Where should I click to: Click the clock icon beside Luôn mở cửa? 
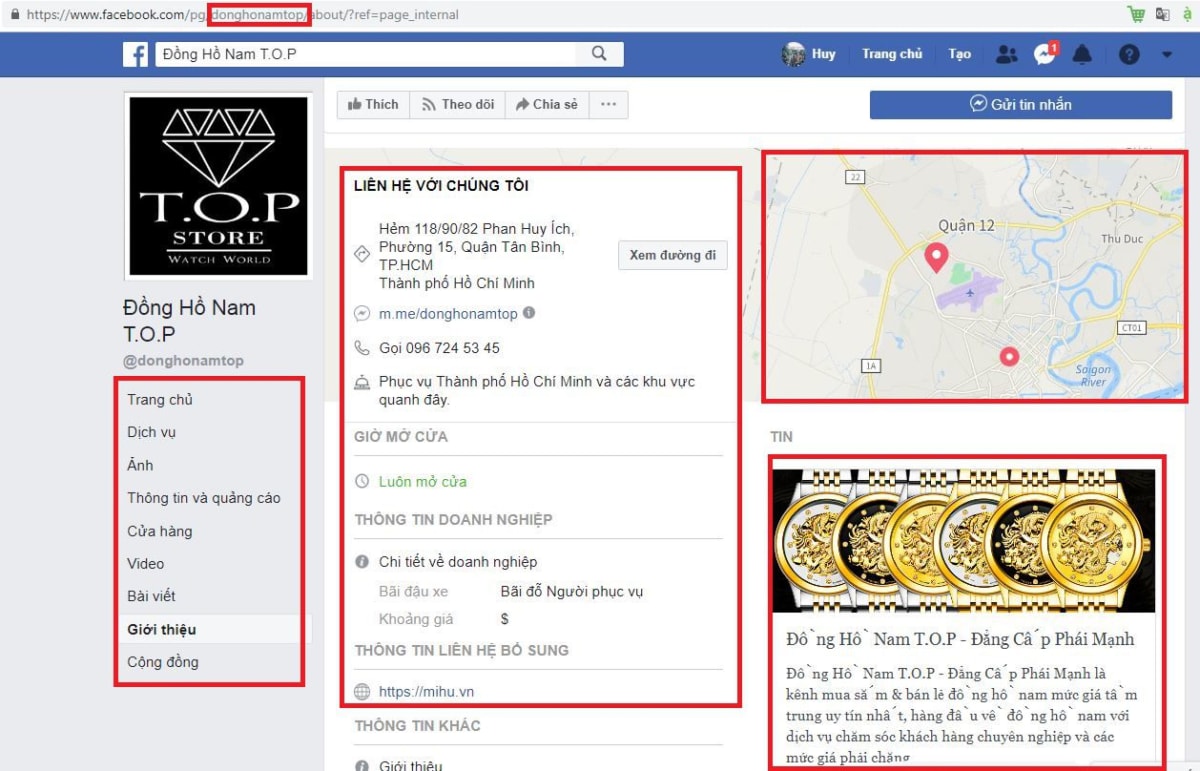click(362, 481)
